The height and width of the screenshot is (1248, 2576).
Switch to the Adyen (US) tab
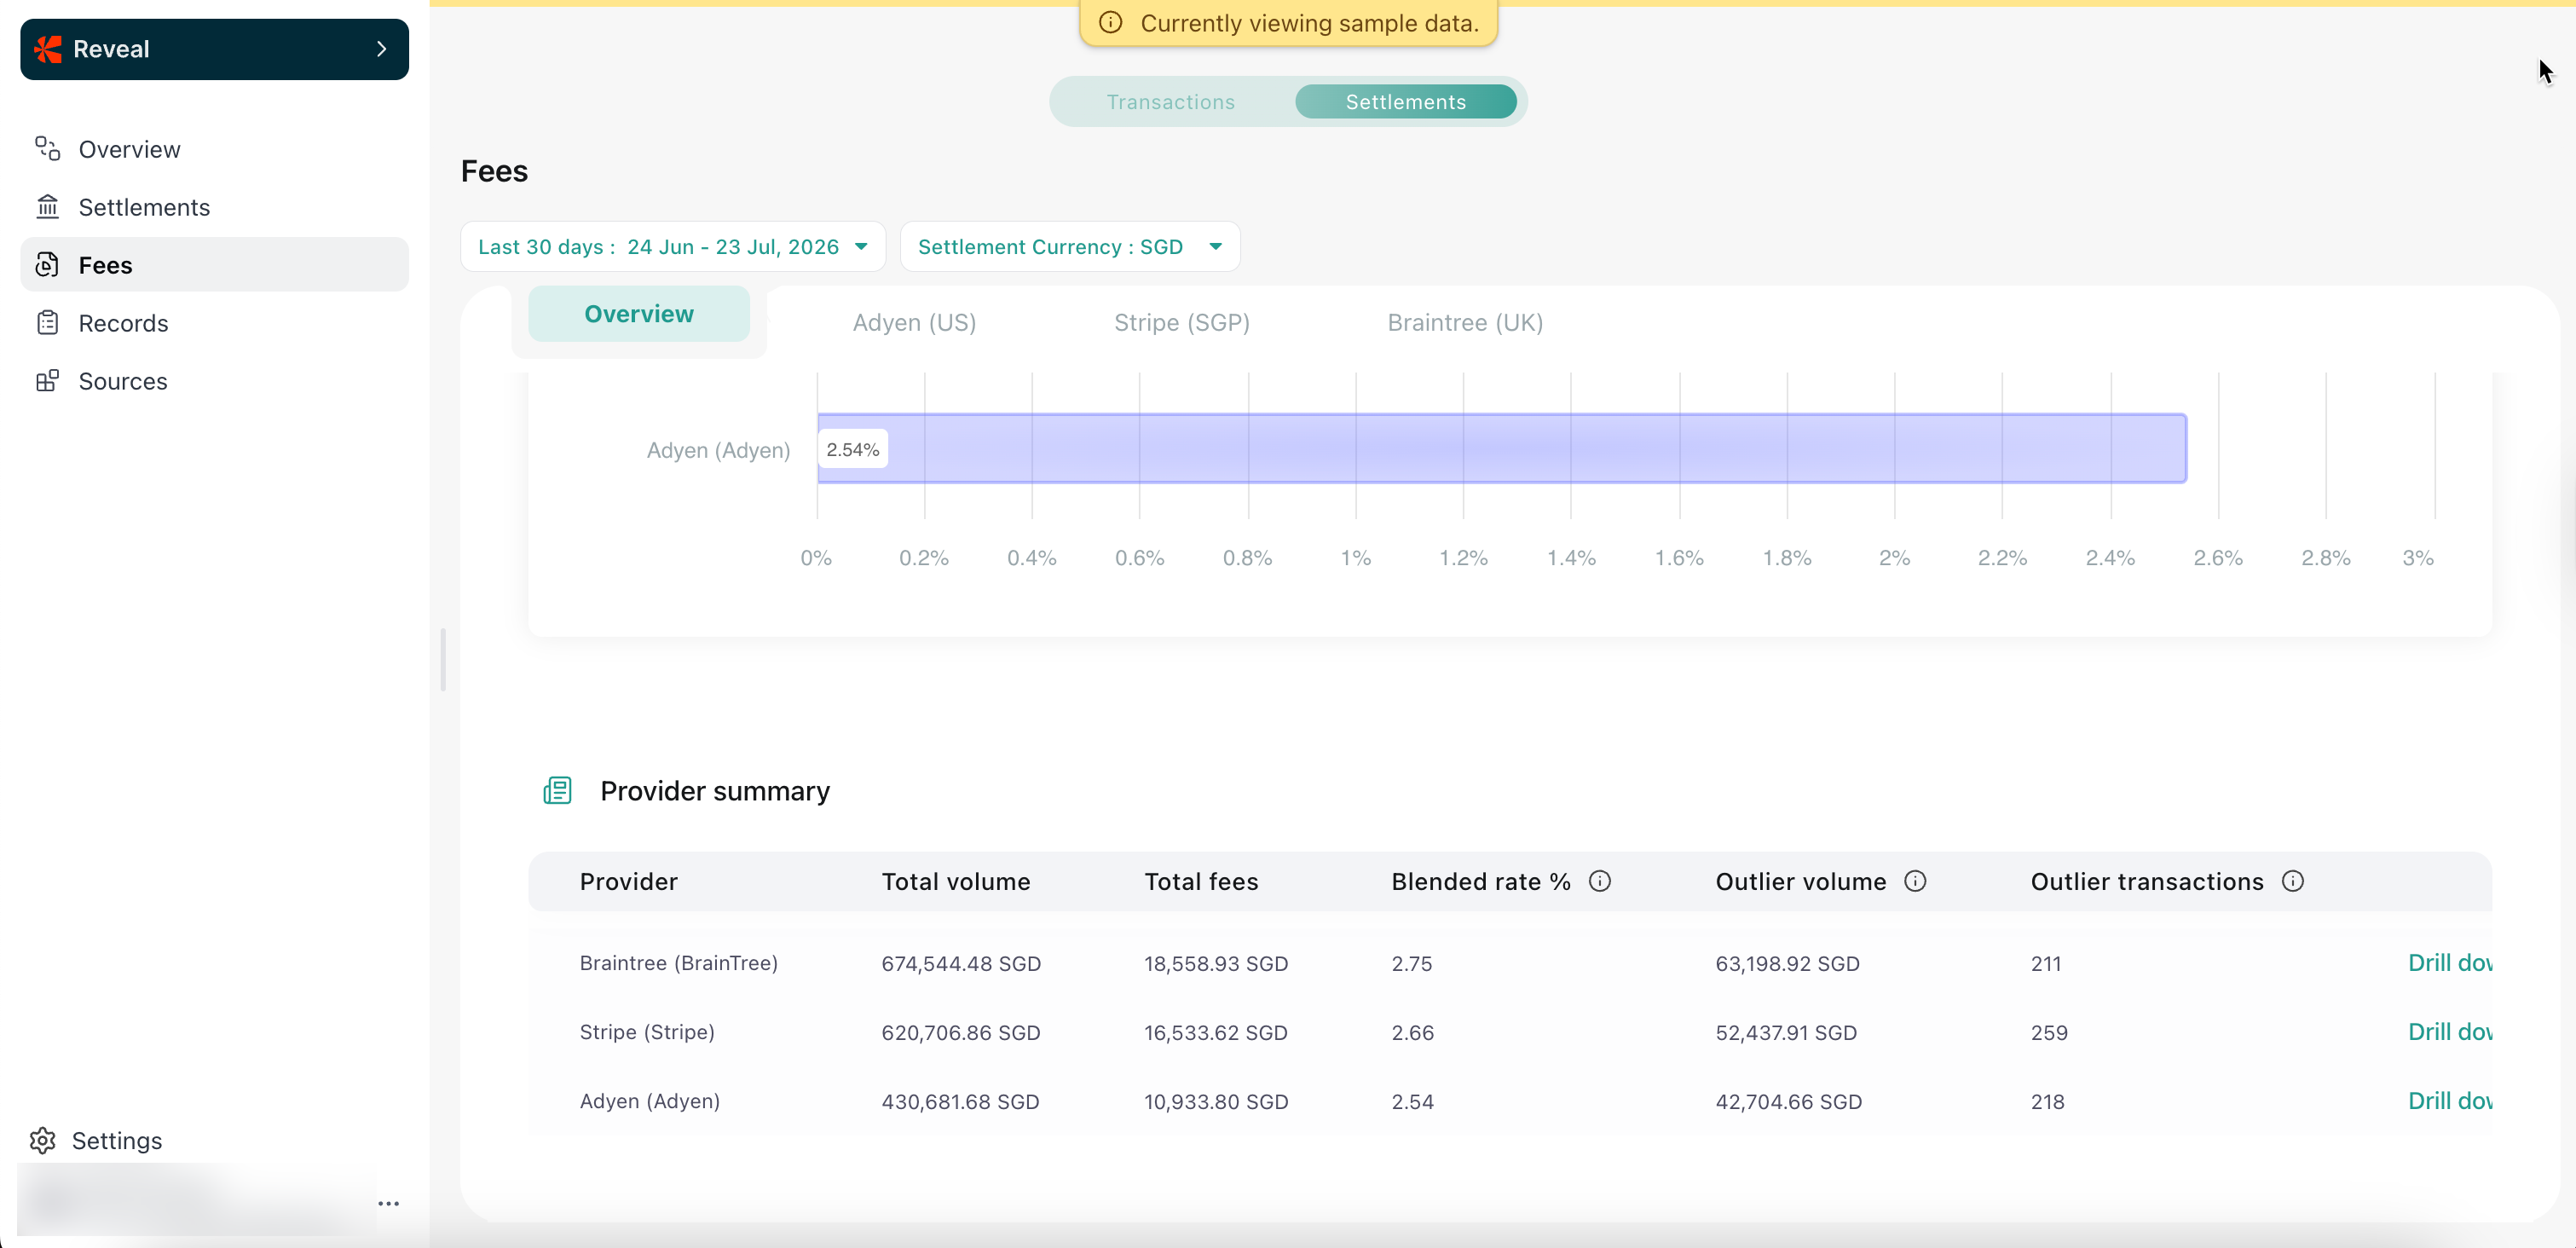point(914,323)
